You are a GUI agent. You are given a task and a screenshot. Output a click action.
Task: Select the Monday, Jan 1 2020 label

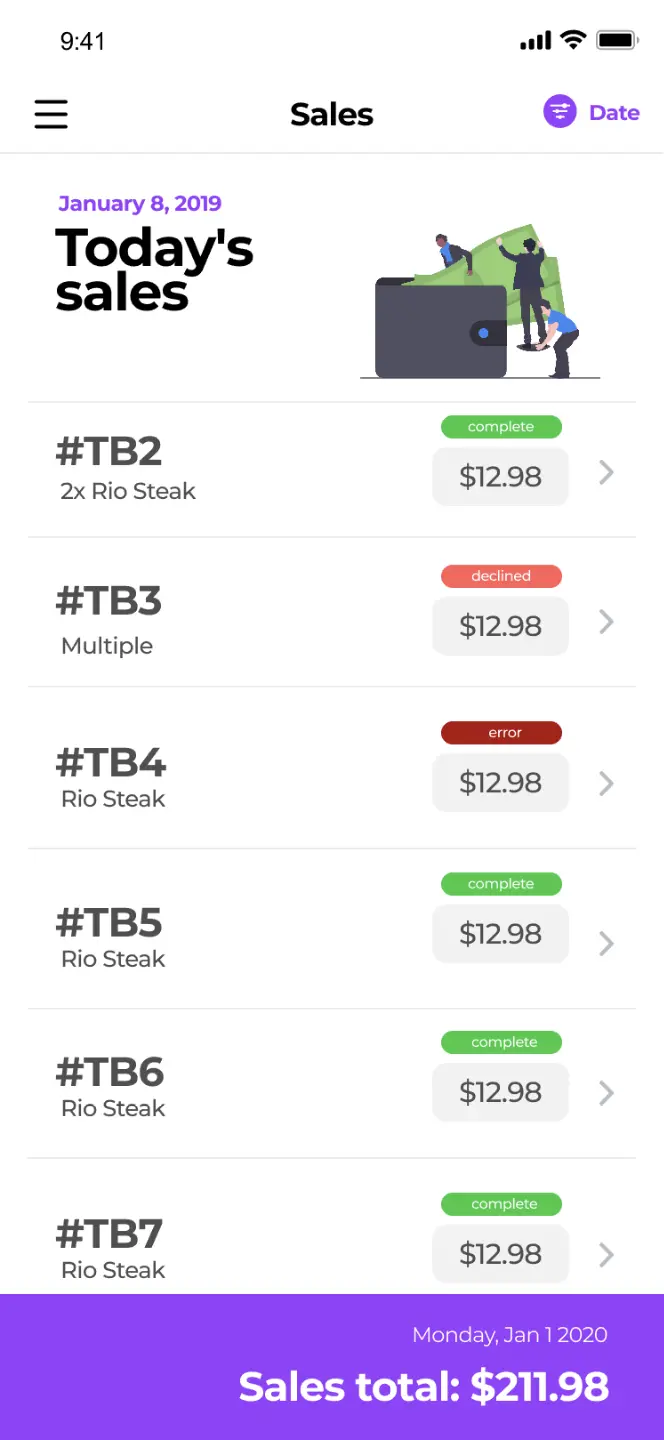point(510,1334)
